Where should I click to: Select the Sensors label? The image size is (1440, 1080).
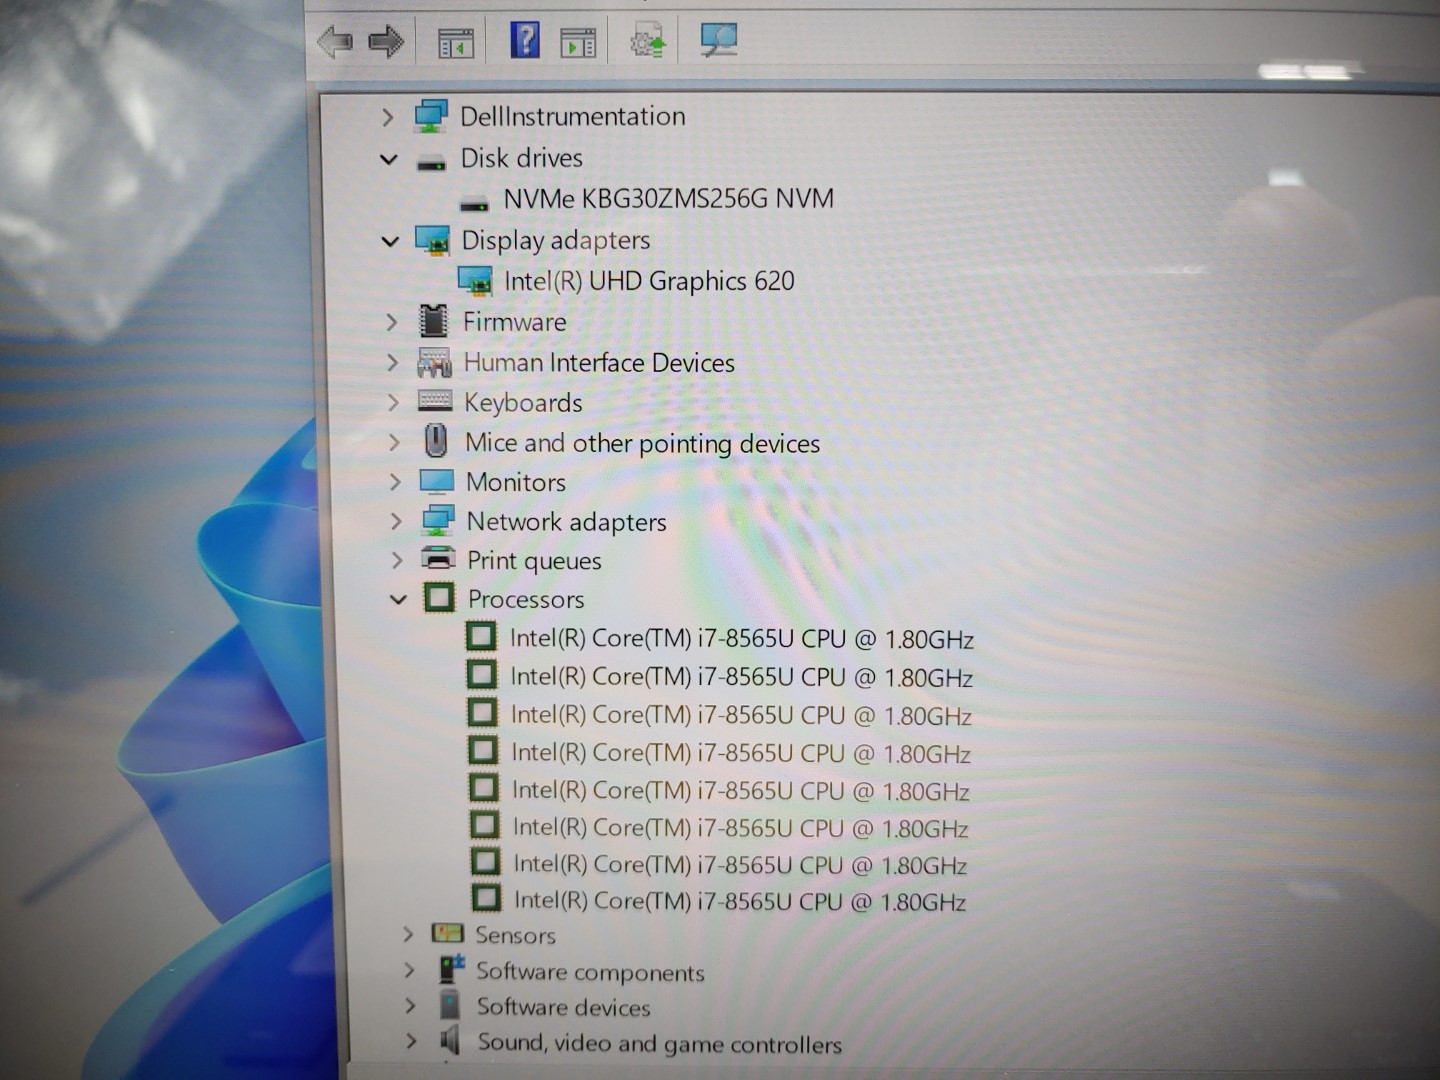tap(515, 935)
